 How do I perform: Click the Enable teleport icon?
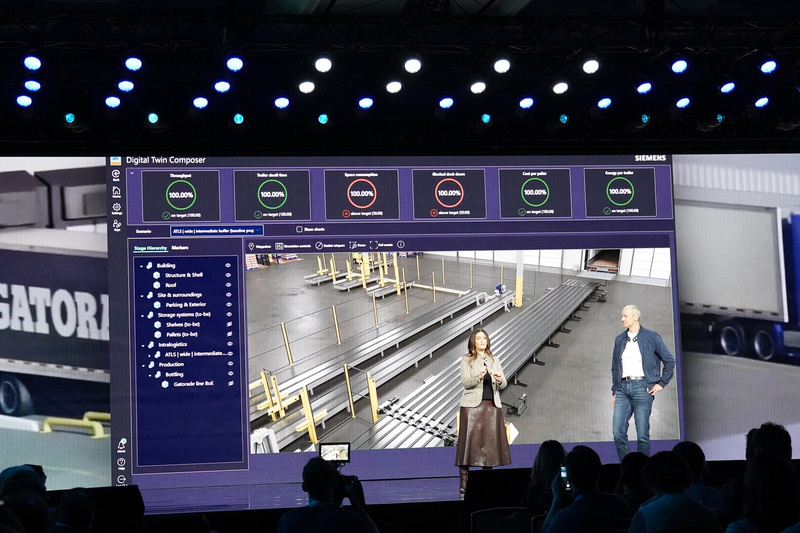pos(319,246)
